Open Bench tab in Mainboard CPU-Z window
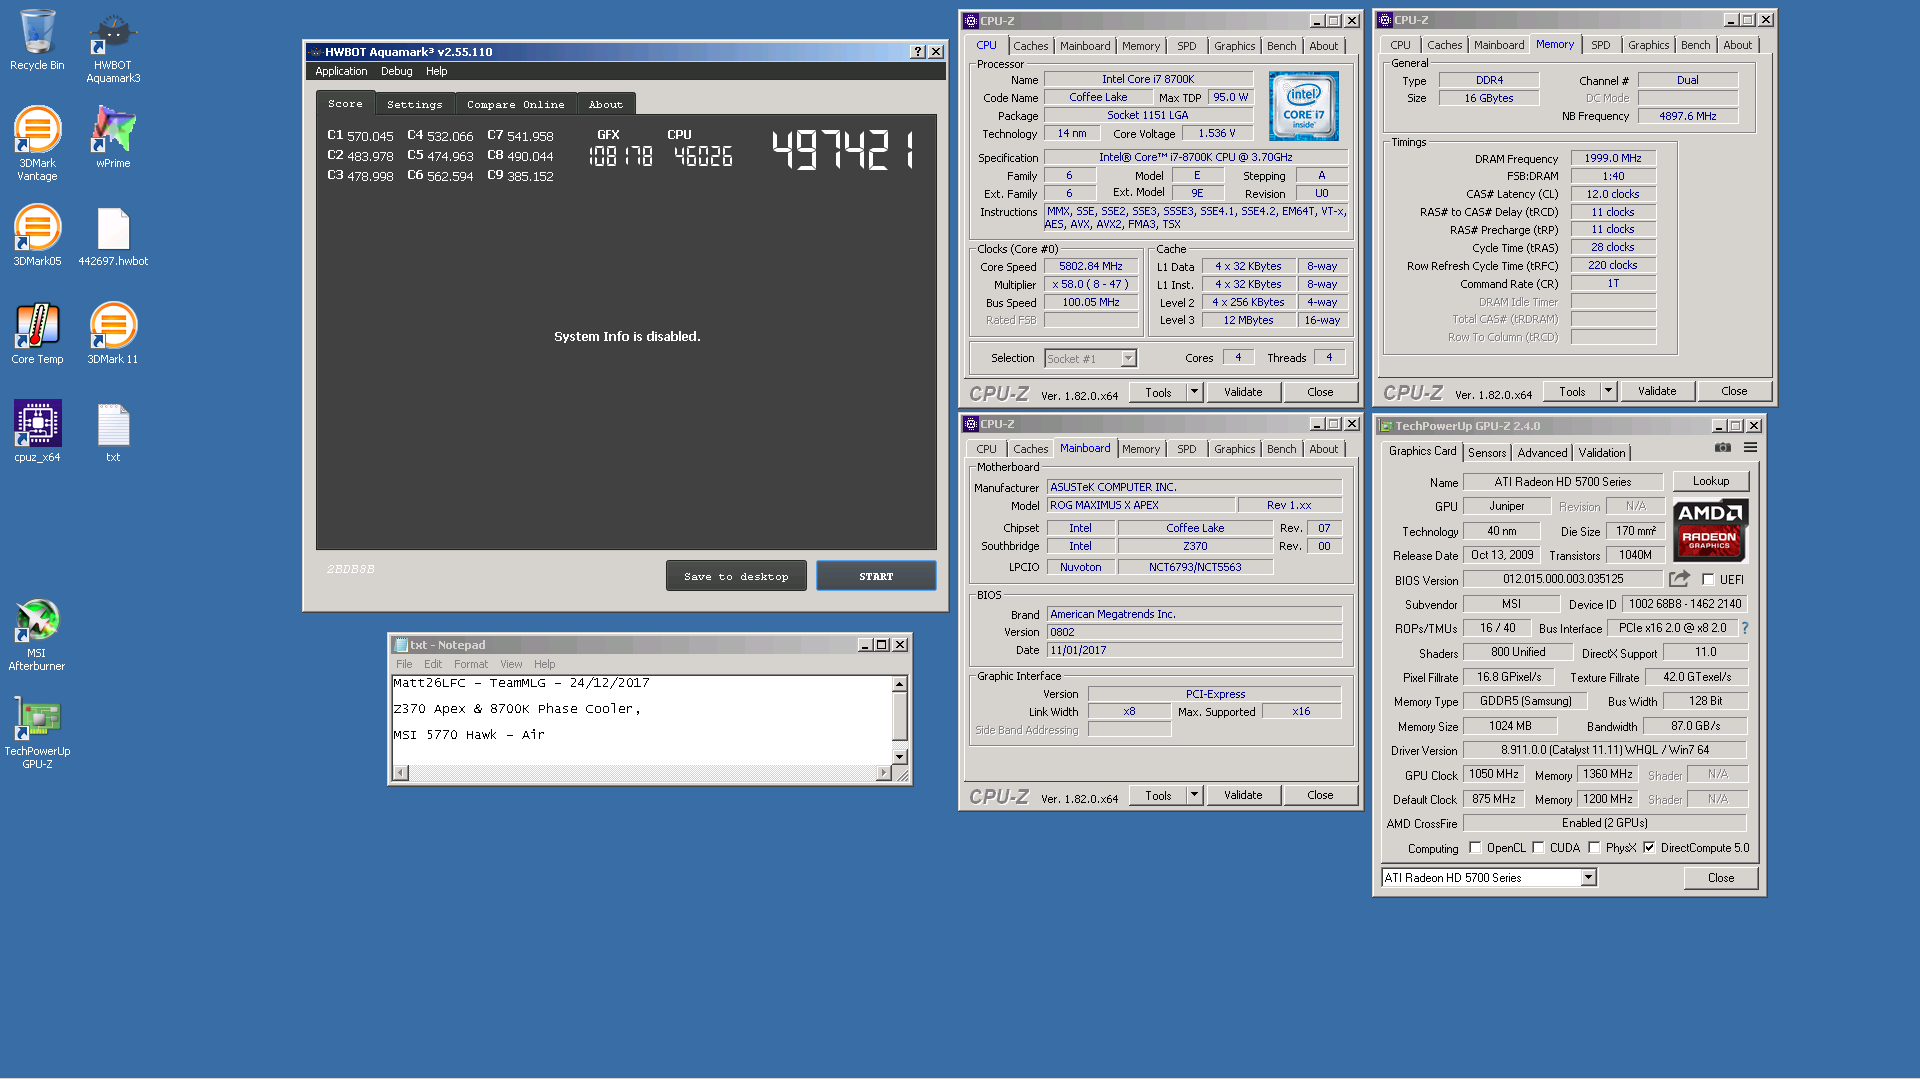This screenshot has width=1920, height=1080. coord(1281,449)
